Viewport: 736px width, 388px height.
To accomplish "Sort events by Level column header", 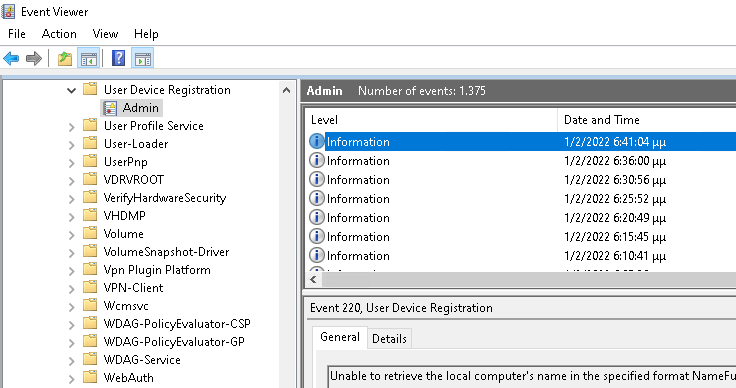I will [430, 120].
